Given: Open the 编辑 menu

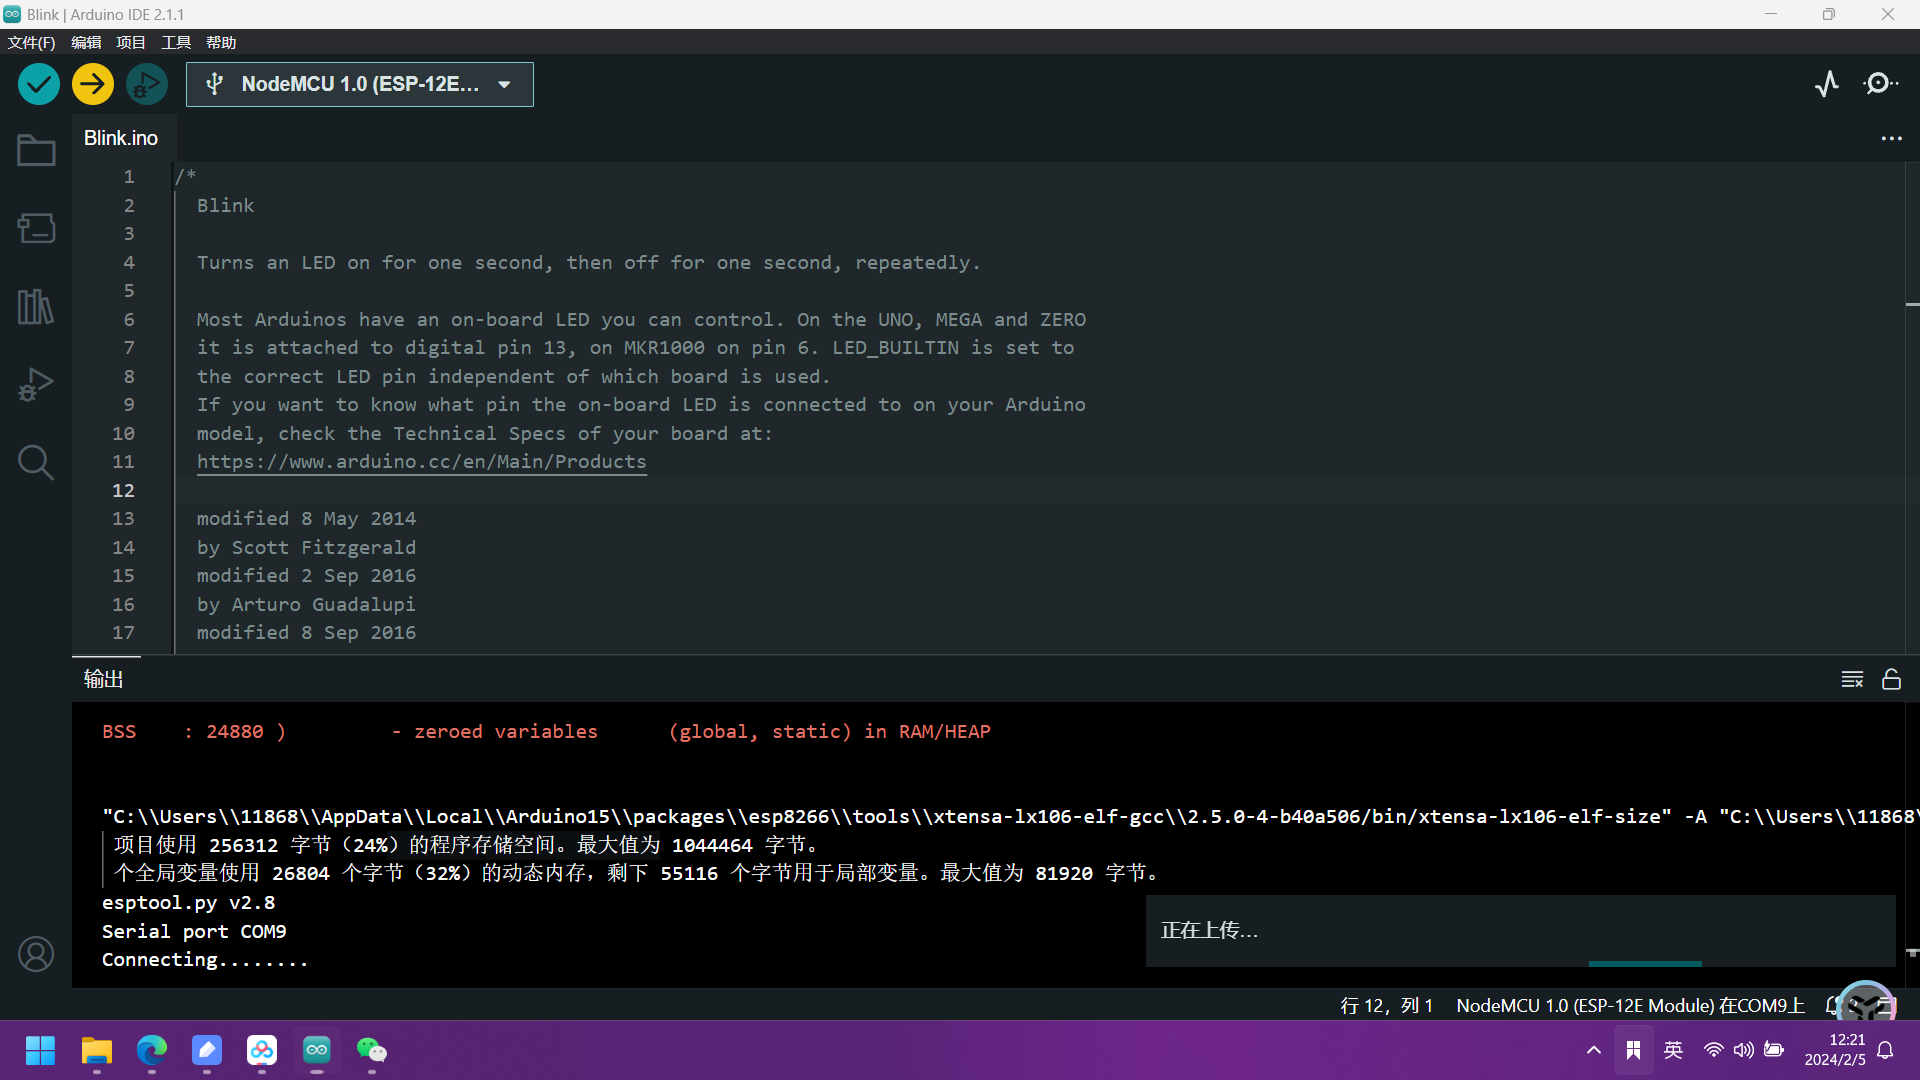Looking at the screenshot, I should coord(86,42).
